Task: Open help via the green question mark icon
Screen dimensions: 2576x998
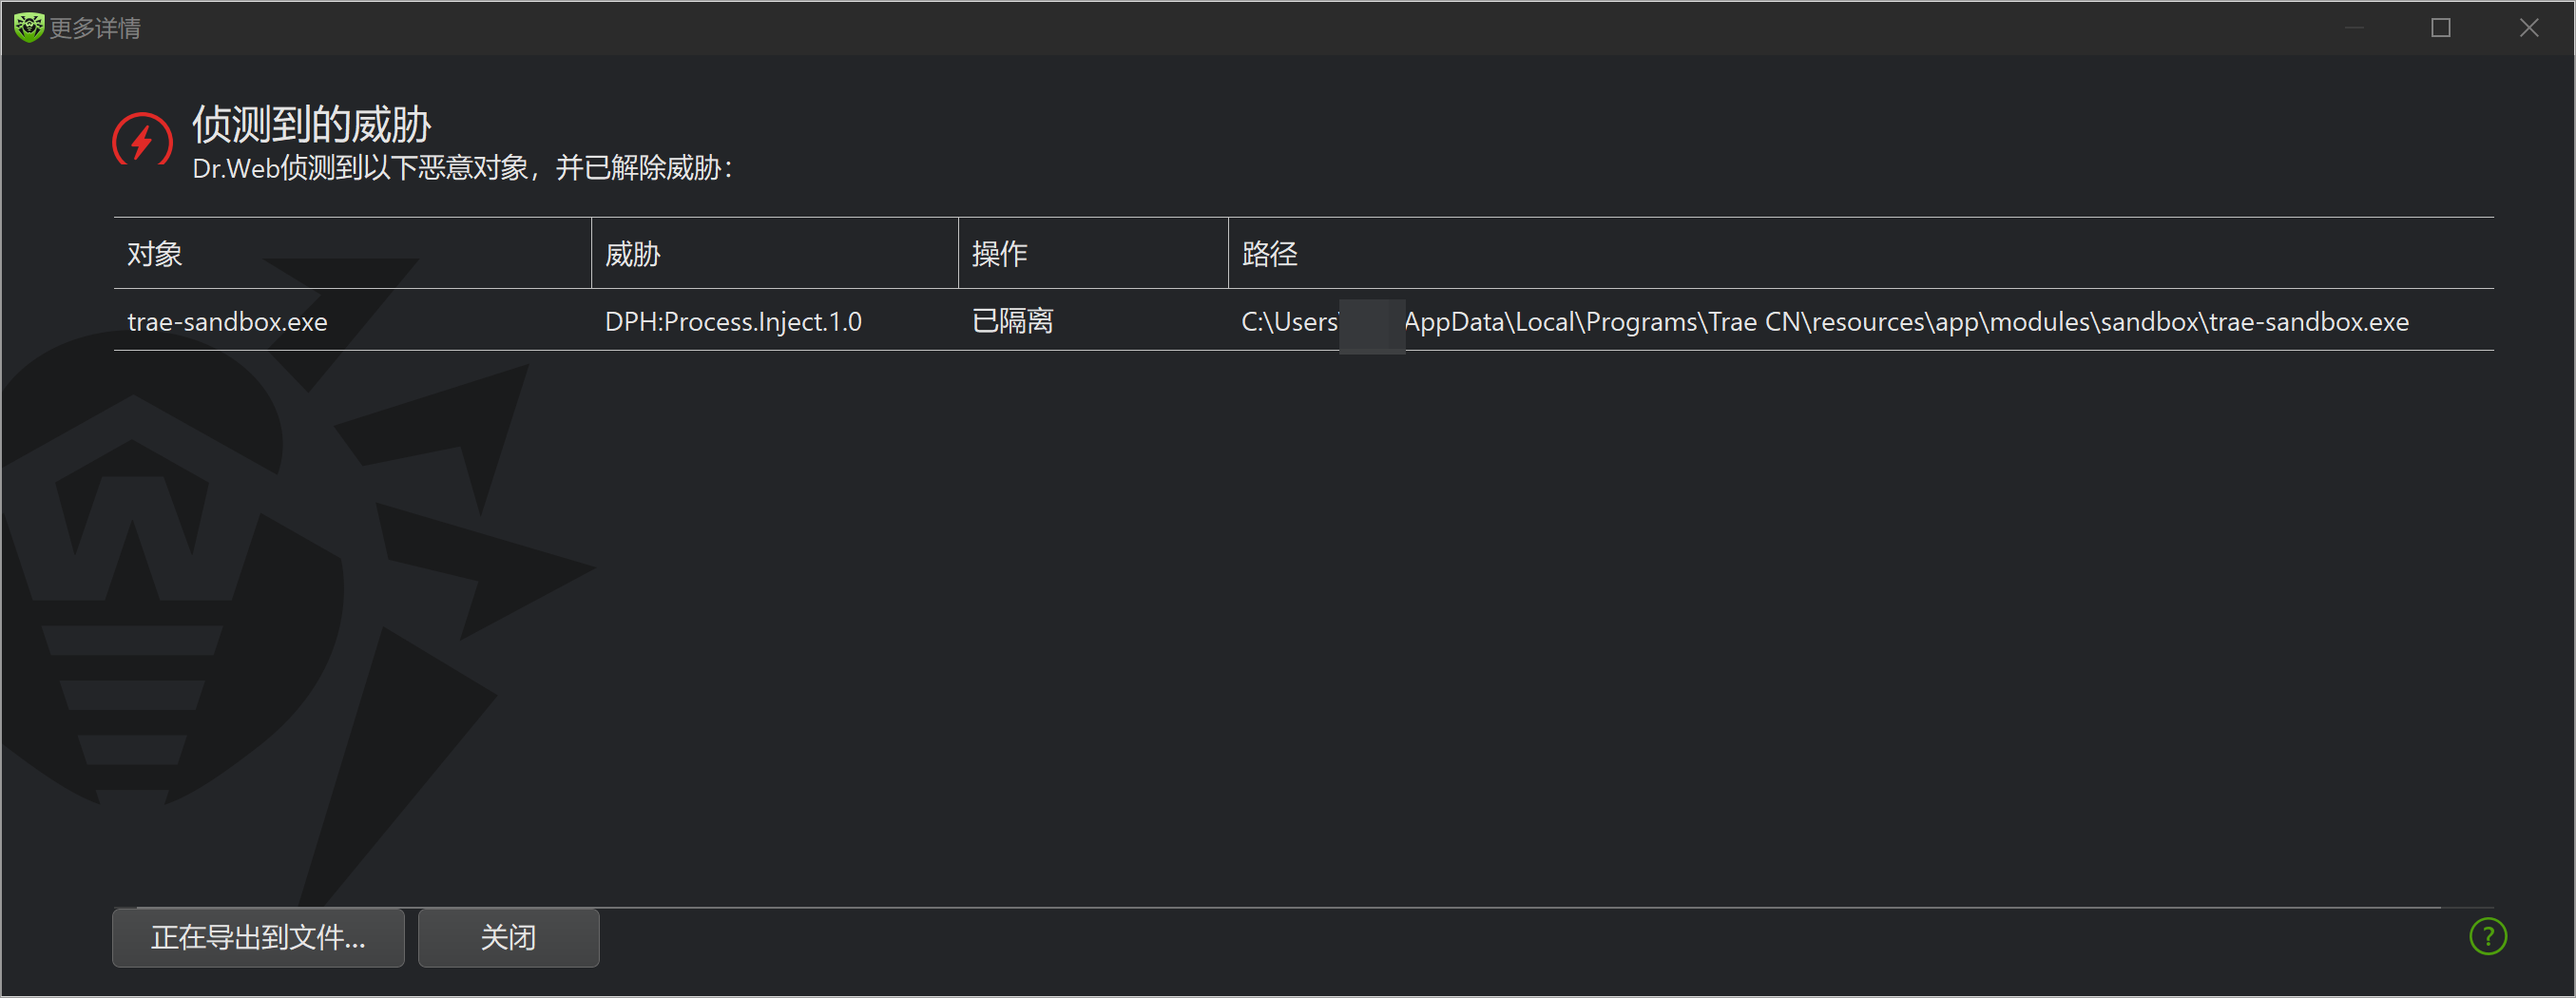Action: [2487, 937]
